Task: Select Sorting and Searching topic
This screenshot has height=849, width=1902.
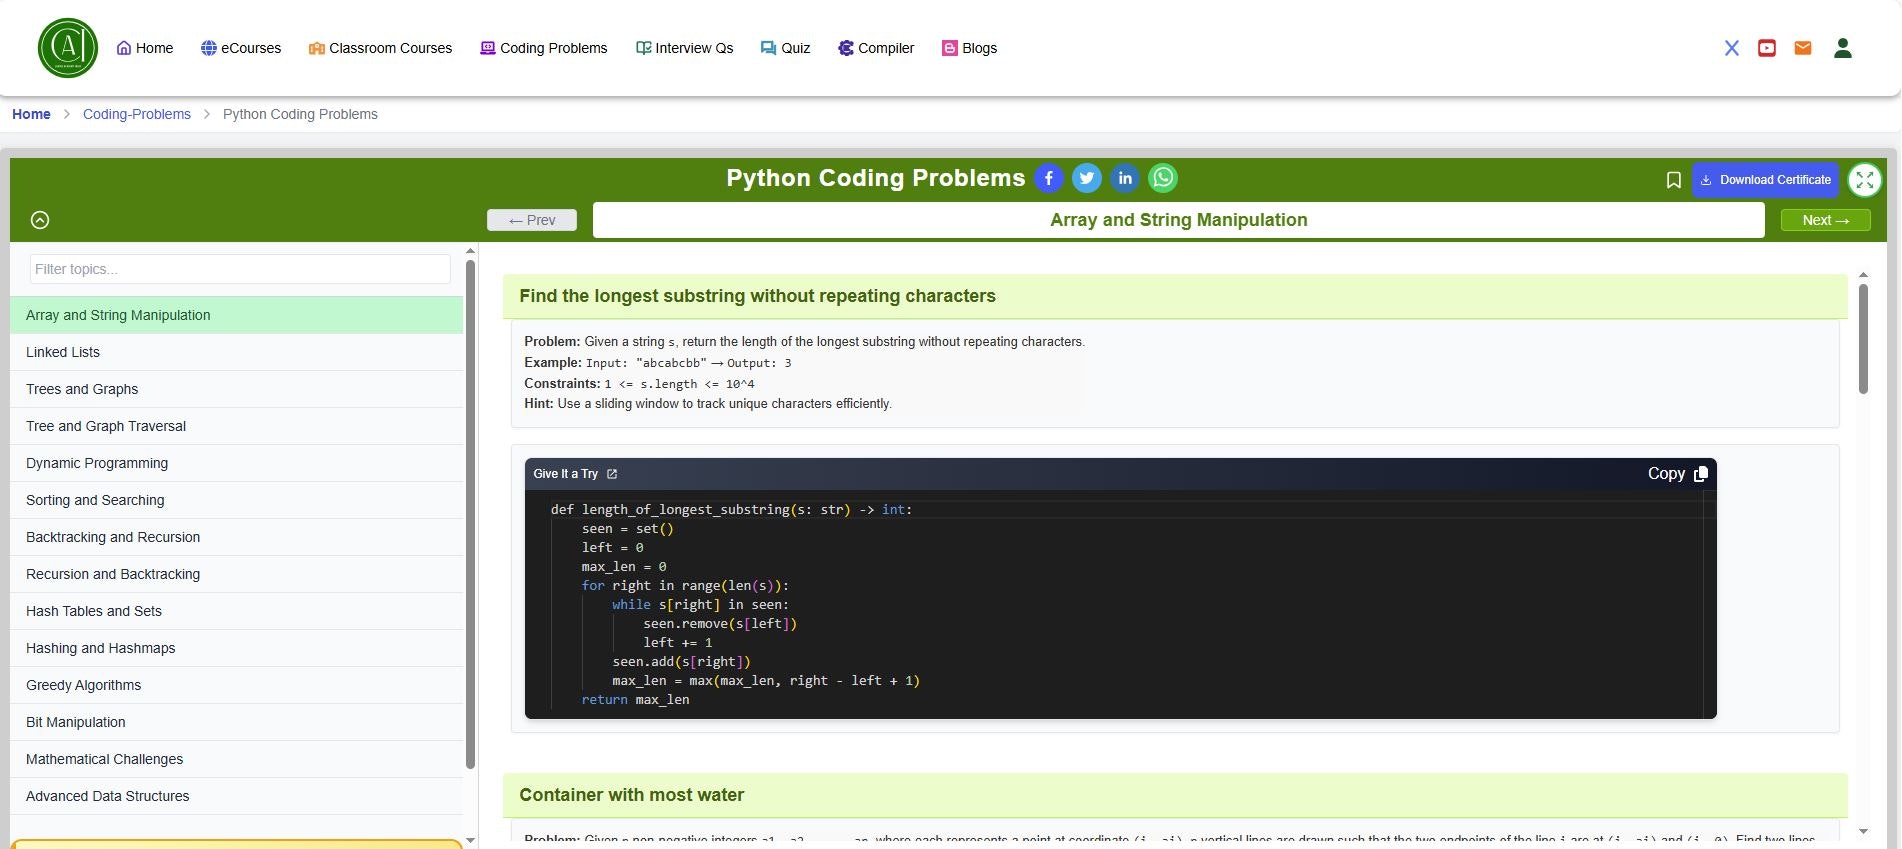Action: (236, 500)
